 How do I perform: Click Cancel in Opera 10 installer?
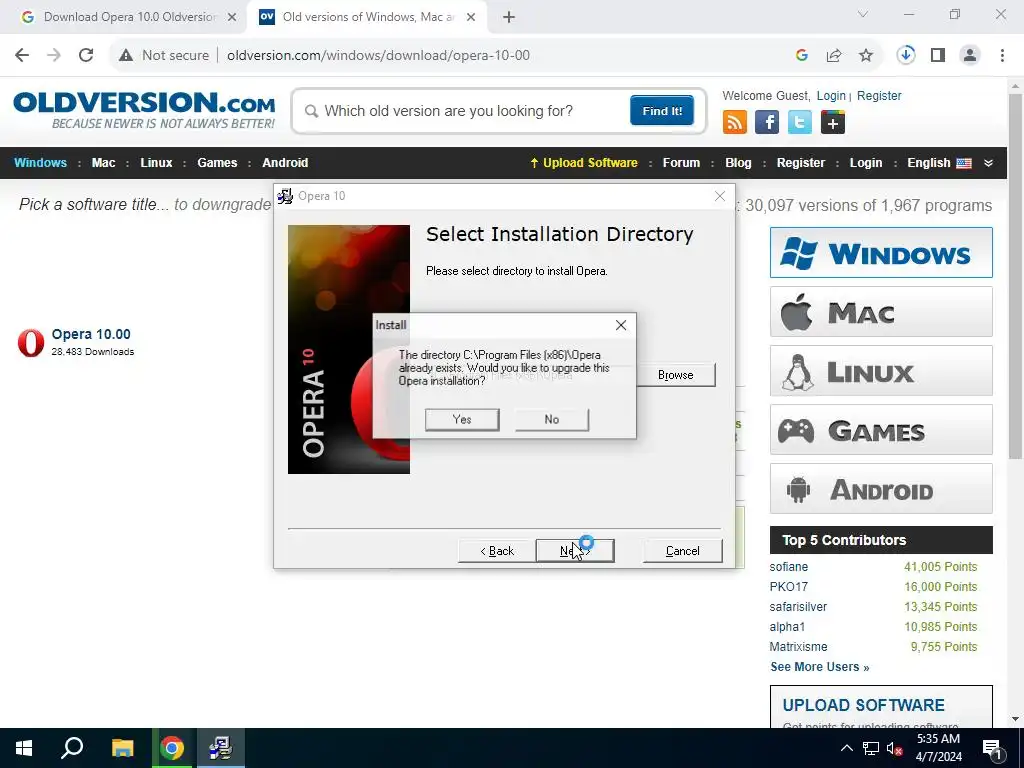(682, 551)
